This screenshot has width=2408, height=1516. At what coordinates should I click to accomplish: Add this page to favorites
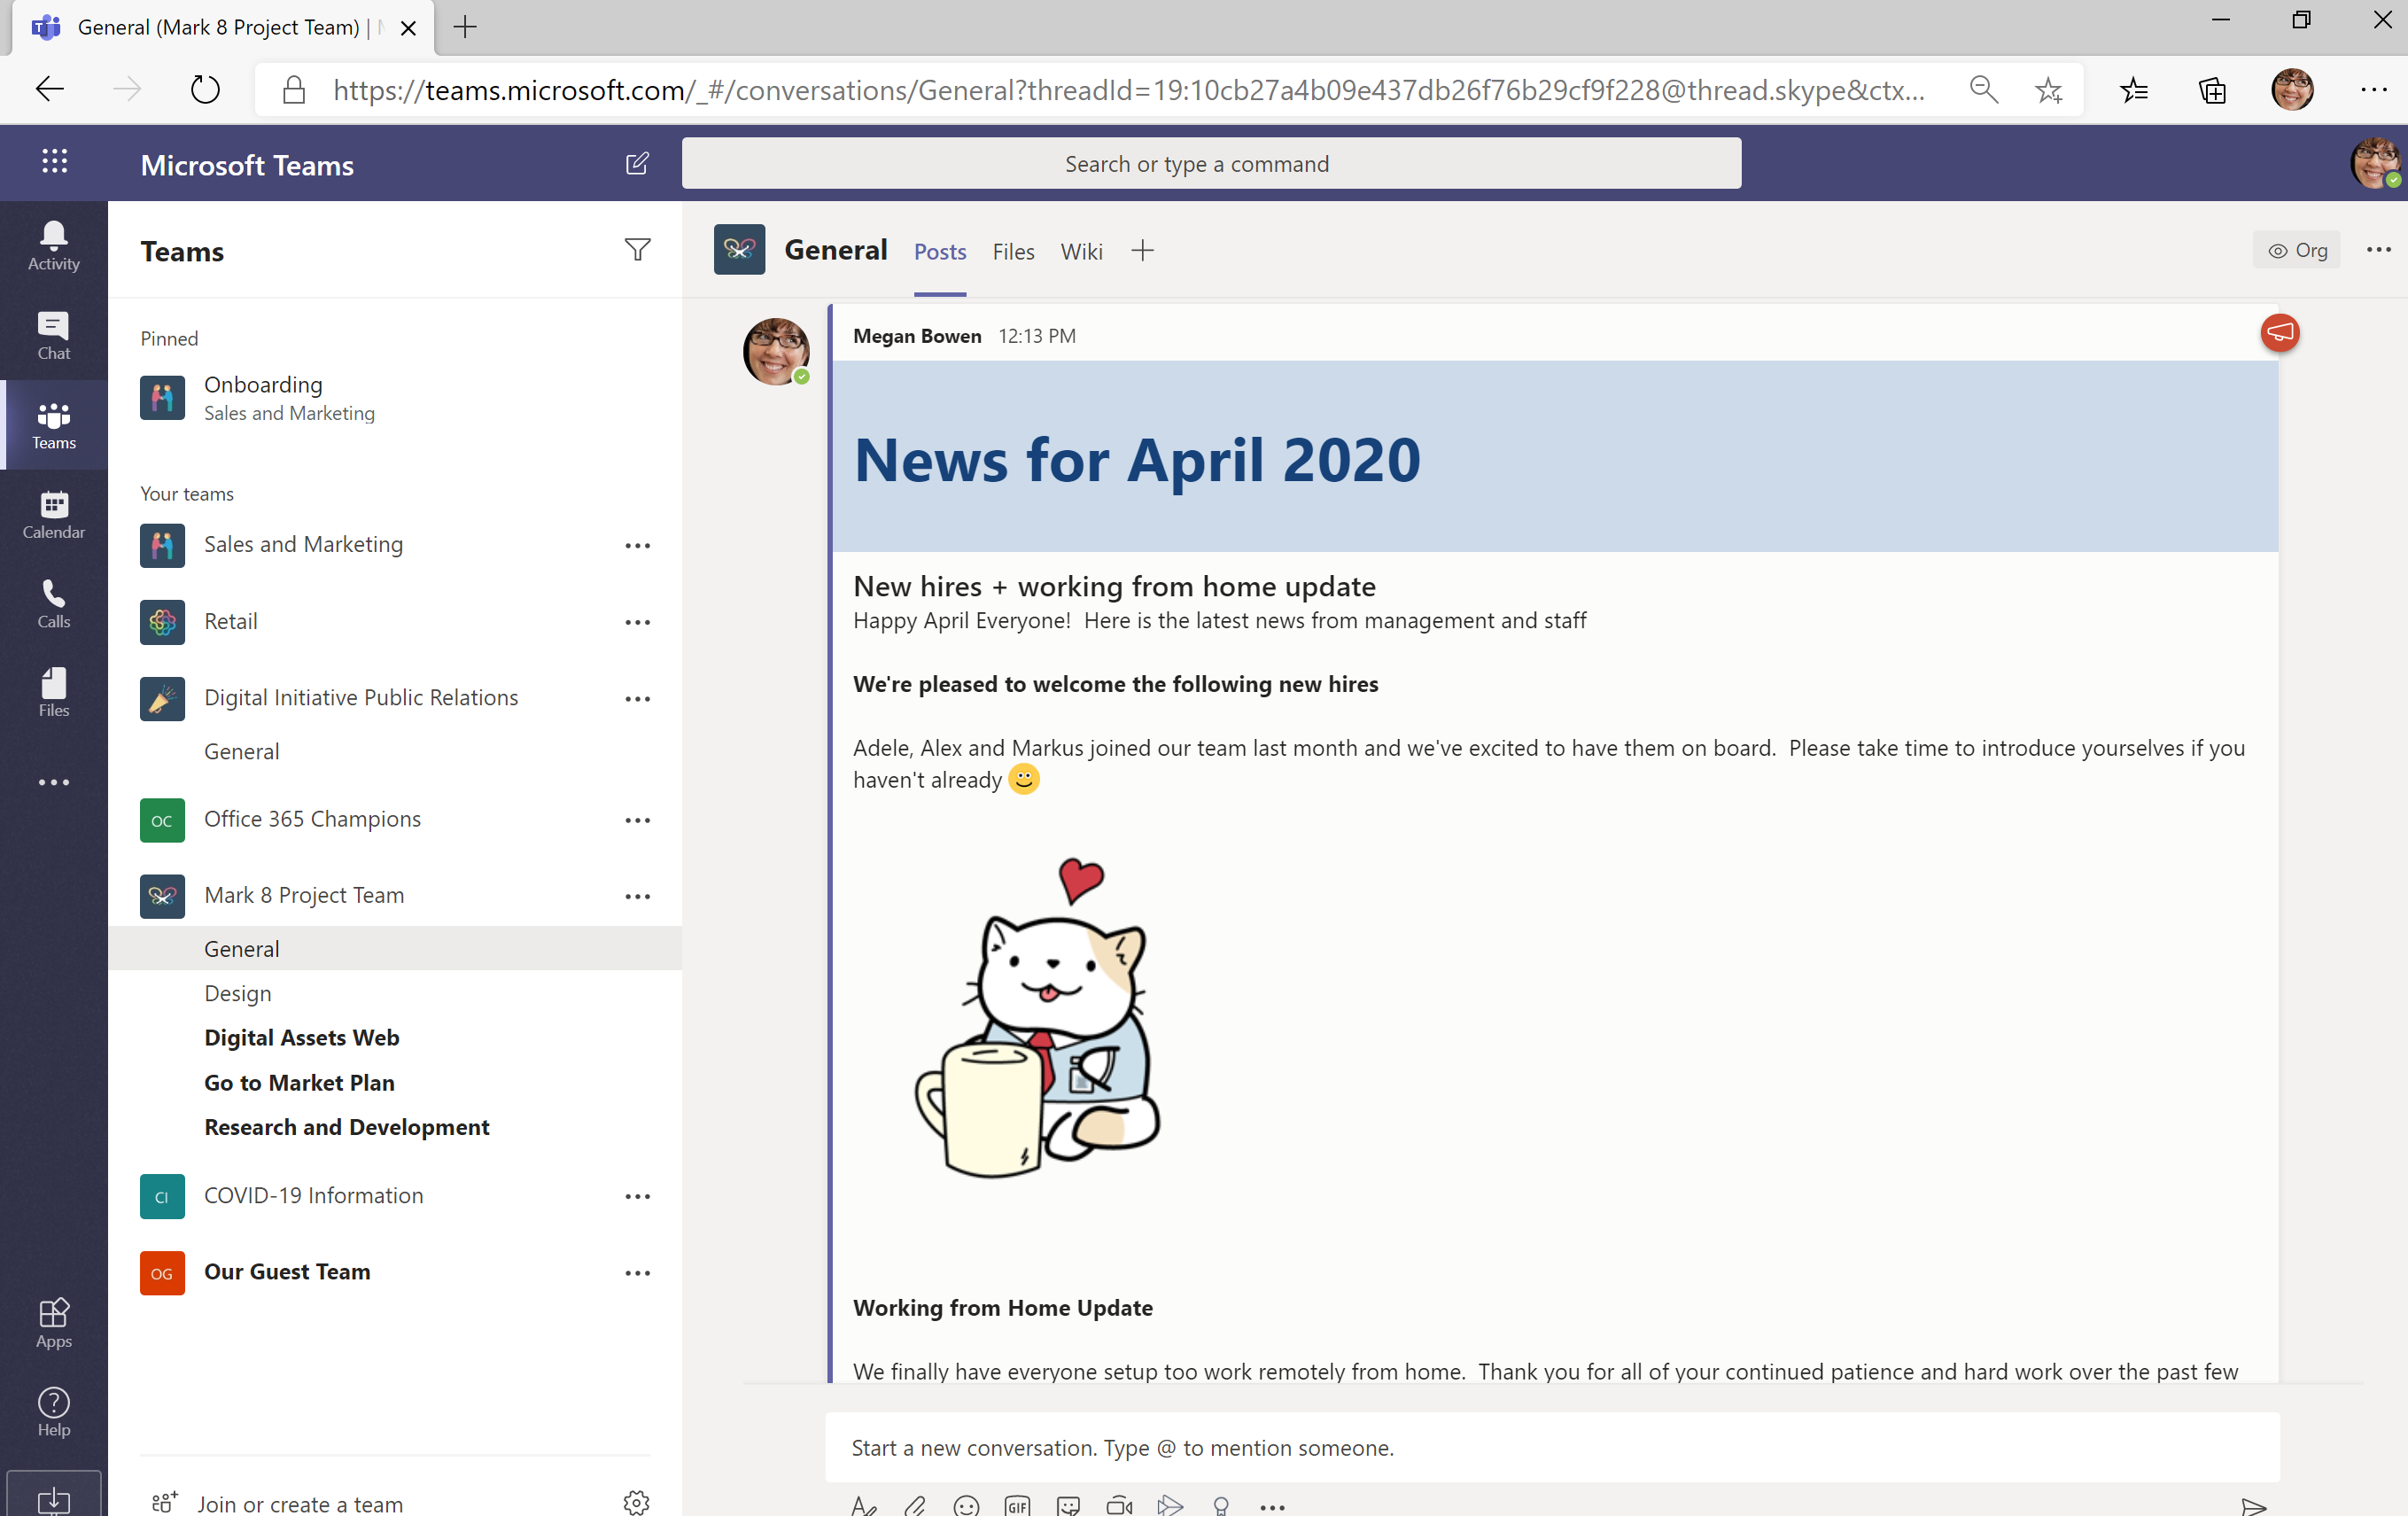(2048, 90)
